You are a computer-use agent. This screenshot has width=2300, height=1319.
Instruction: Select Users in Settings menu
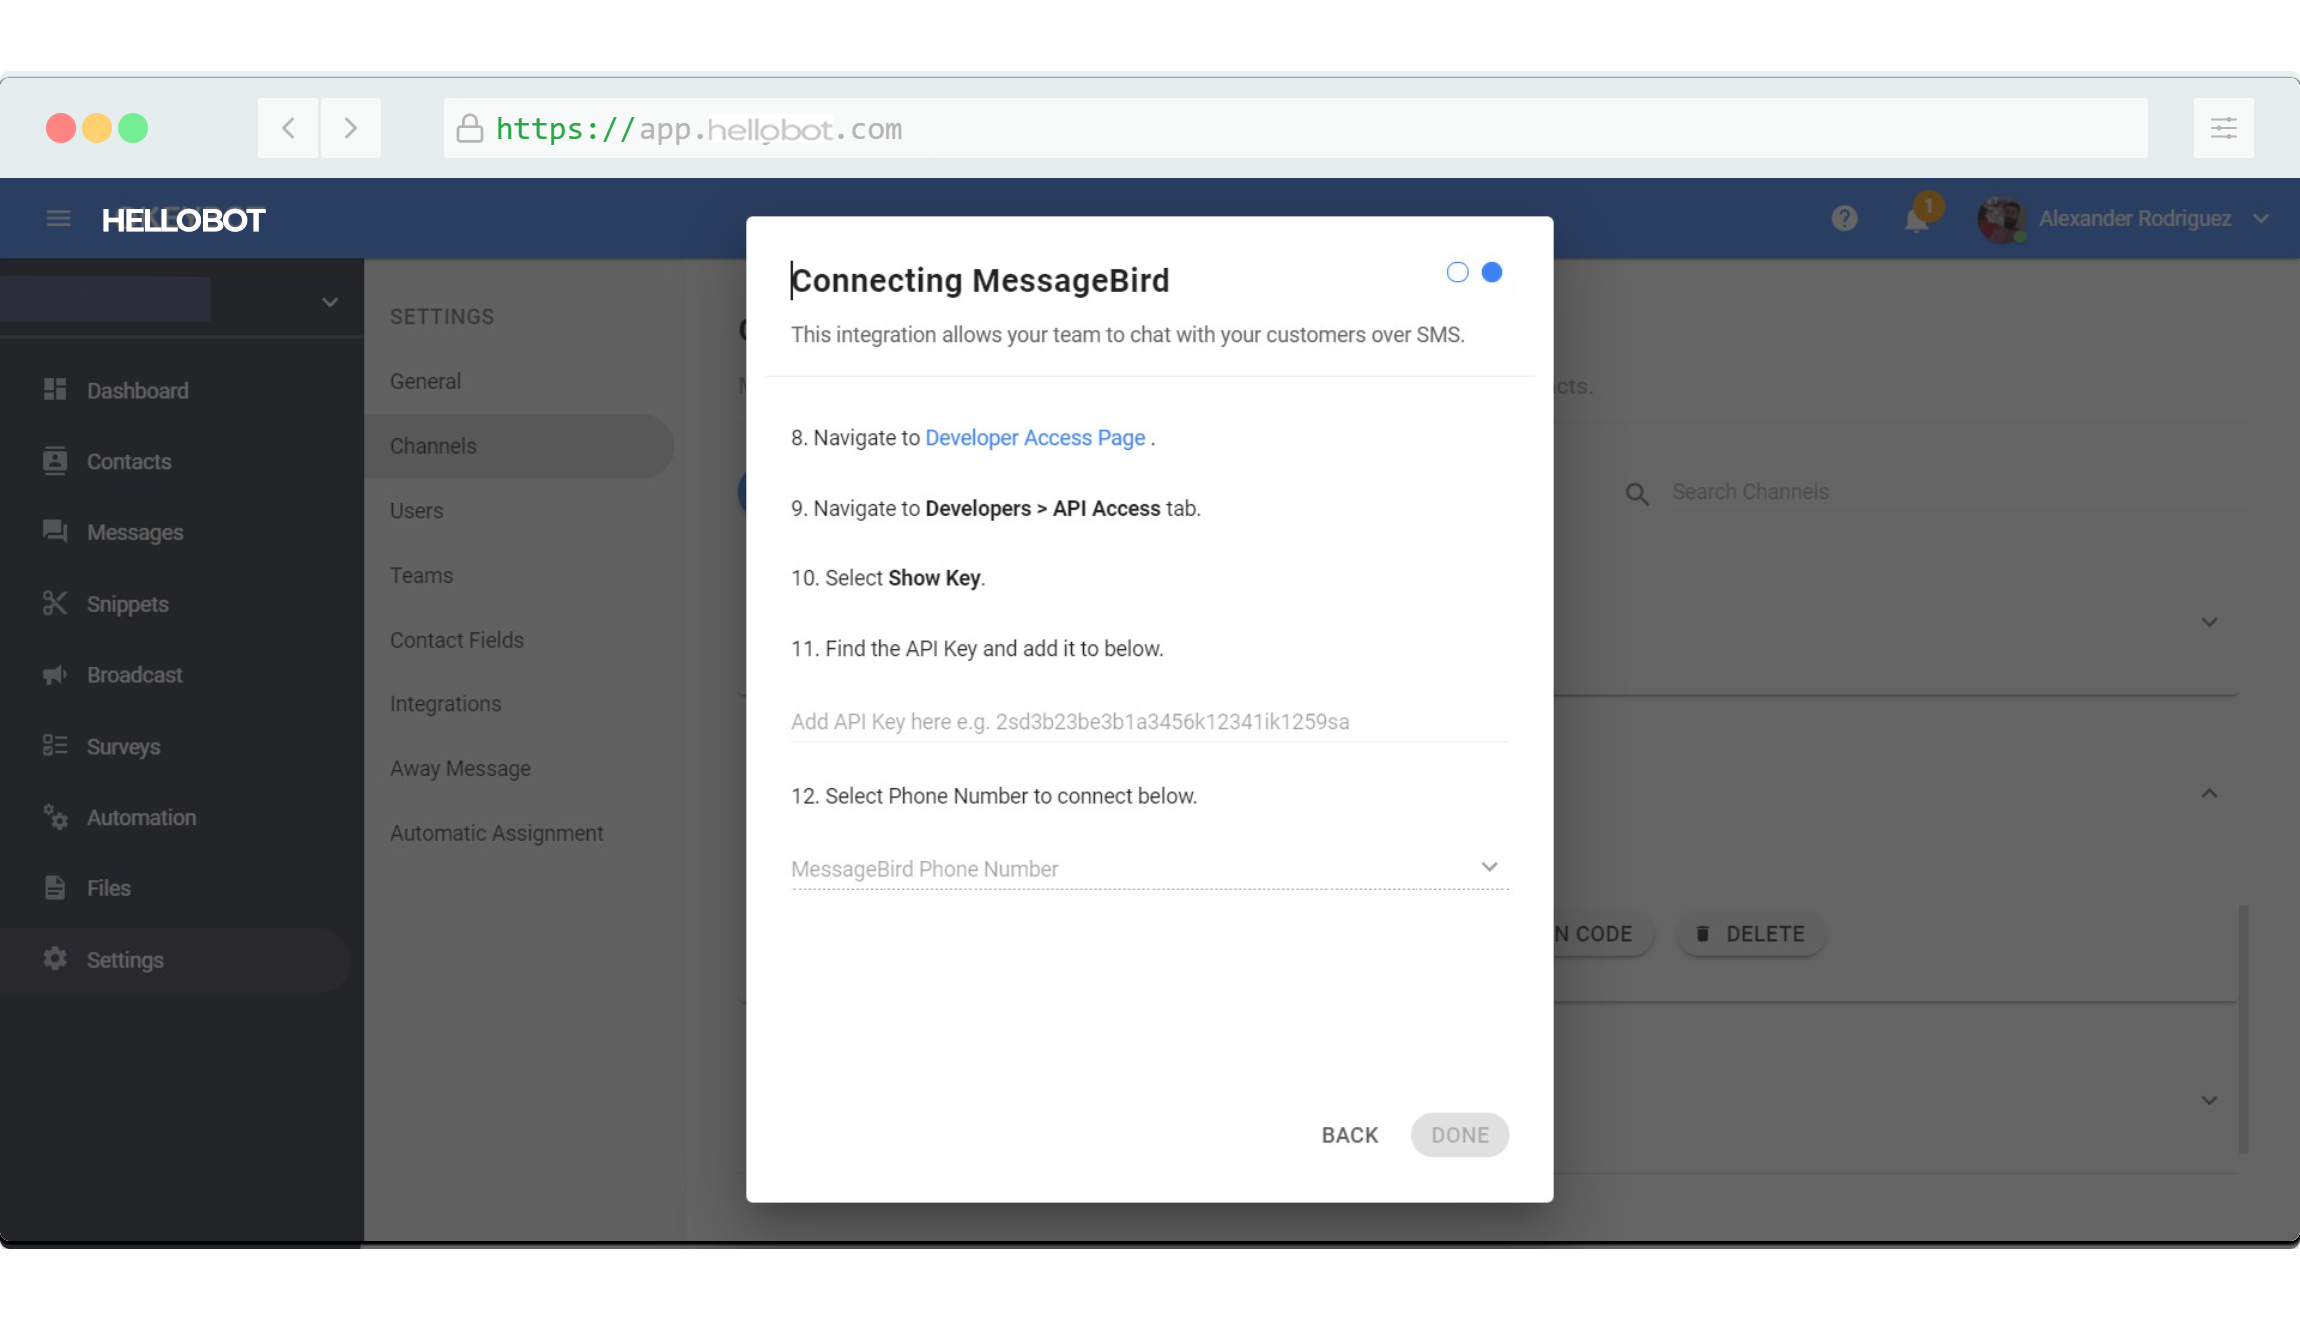pyautogui.click(x=416, y=511)
